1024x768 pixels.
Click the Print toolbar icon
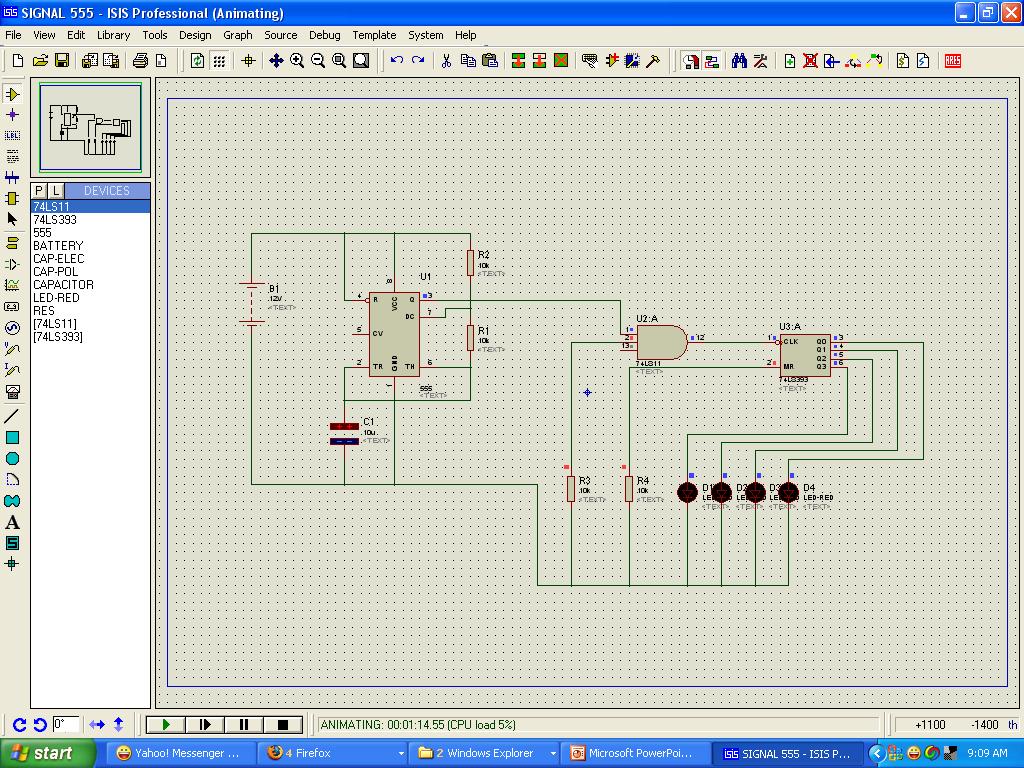click(140, 61)
